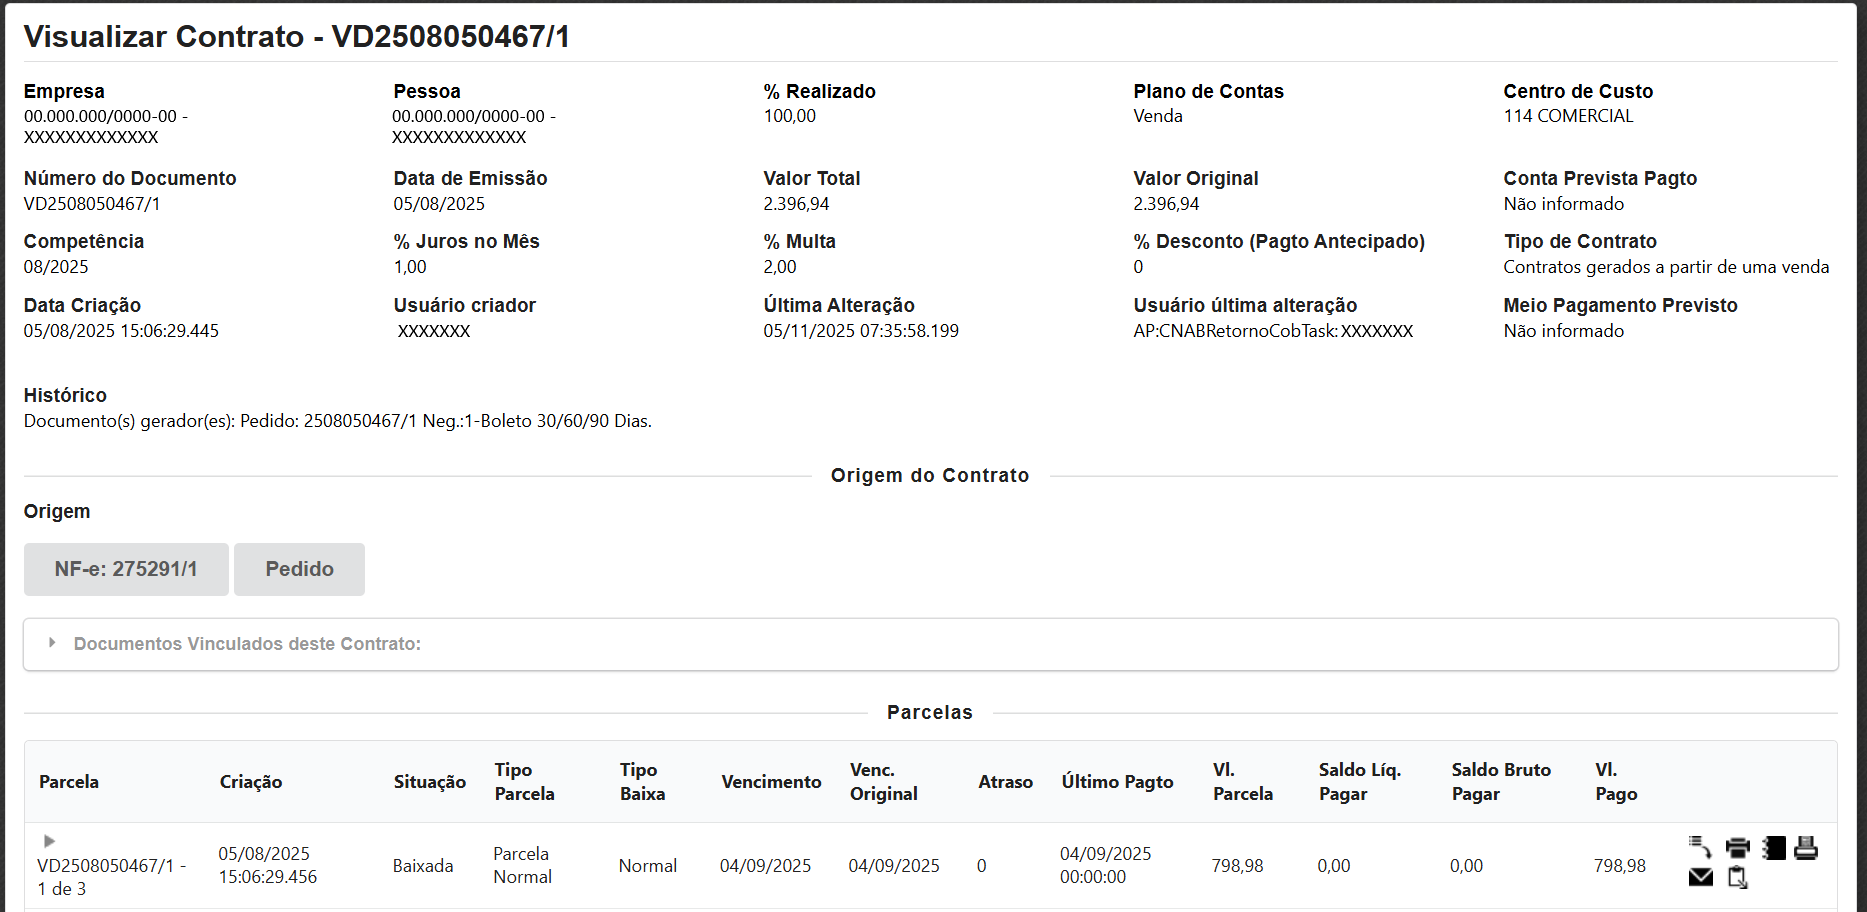Click the list-with-arrow icon in parcela row

1700,848
